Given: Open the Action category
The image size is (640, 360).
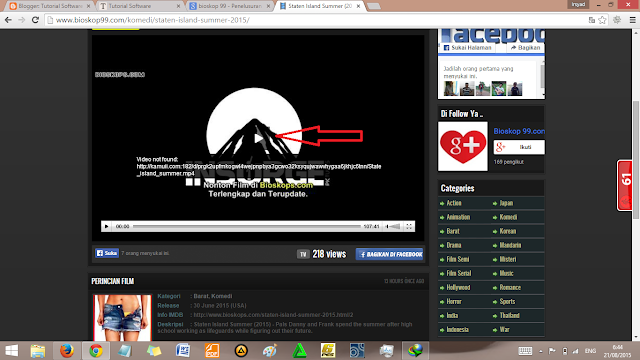Looking at the screenshot, I should click(x=454, y=203).
